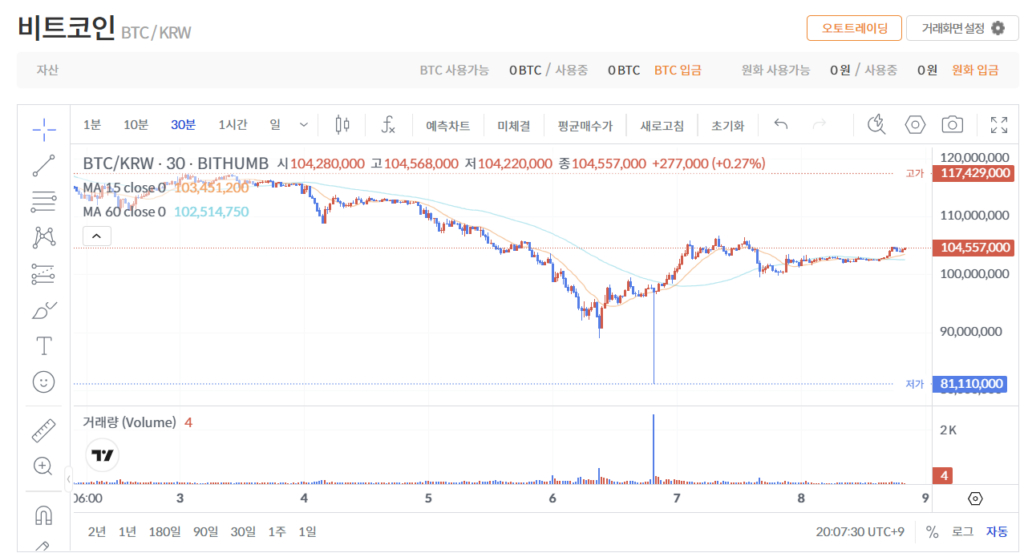
Task: Click the current price label 104,557,000
Action: [x=973, y=247]
